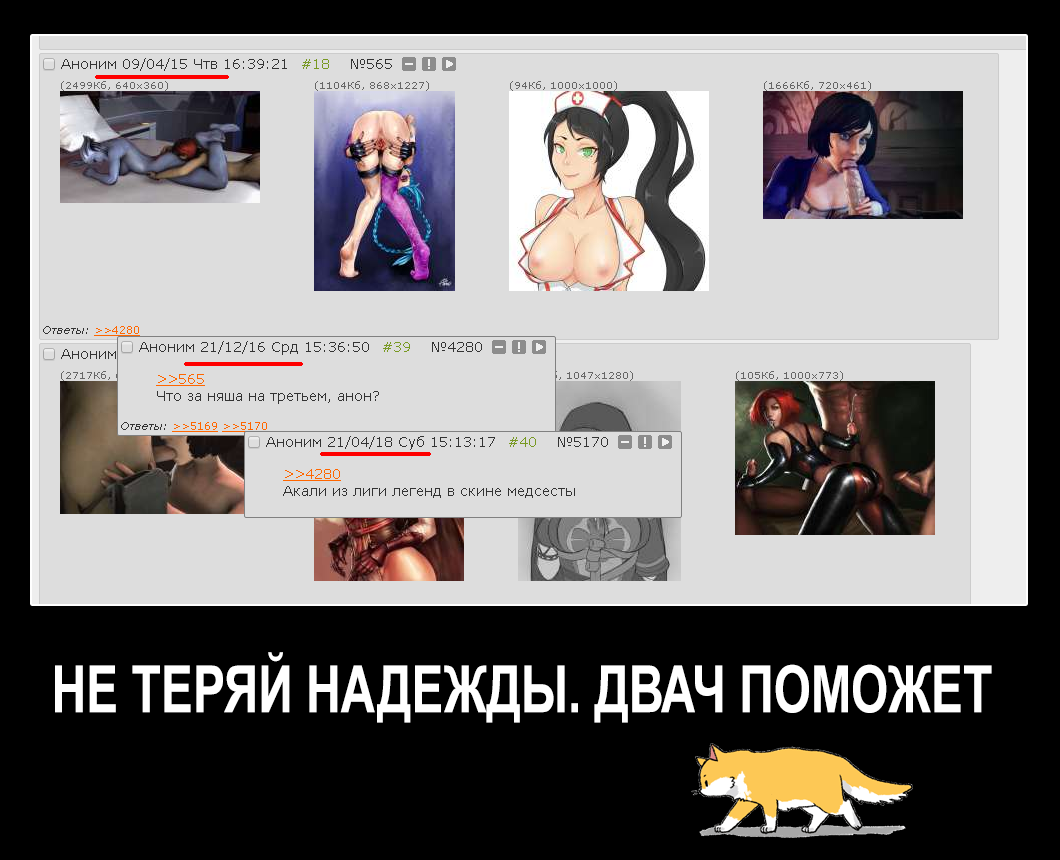The image size is (1060, 860).
Task: Click the file info text (2499Кб, 640x360)
Action: click(114, 85)
